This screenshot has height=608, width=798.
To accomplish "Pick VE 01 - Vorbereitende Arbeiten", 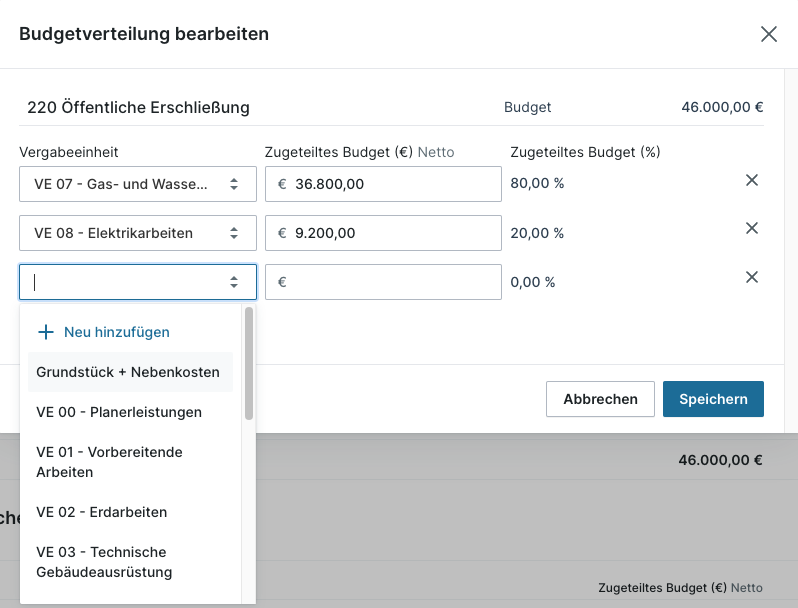I will click(110, 462).
